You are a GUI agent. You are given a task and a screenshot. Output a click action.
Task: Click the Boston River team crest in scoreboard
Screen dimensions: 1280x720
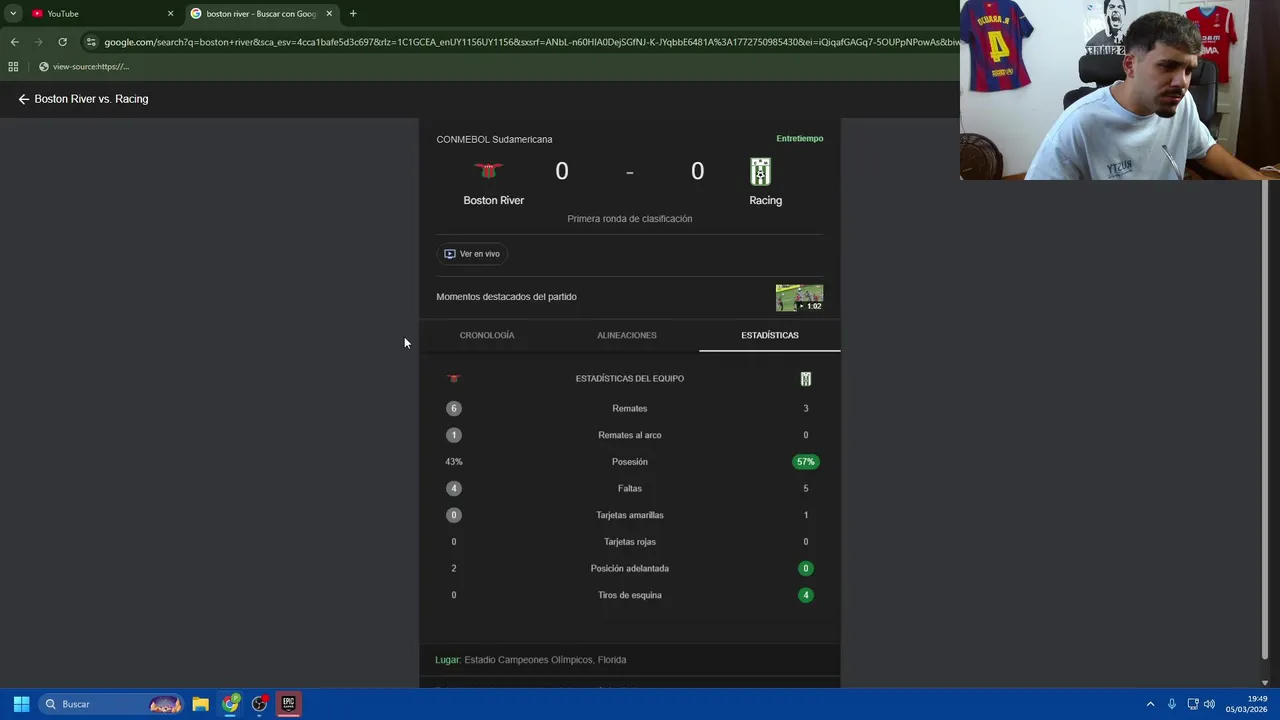pyautogui.click(x=489, y=171)
